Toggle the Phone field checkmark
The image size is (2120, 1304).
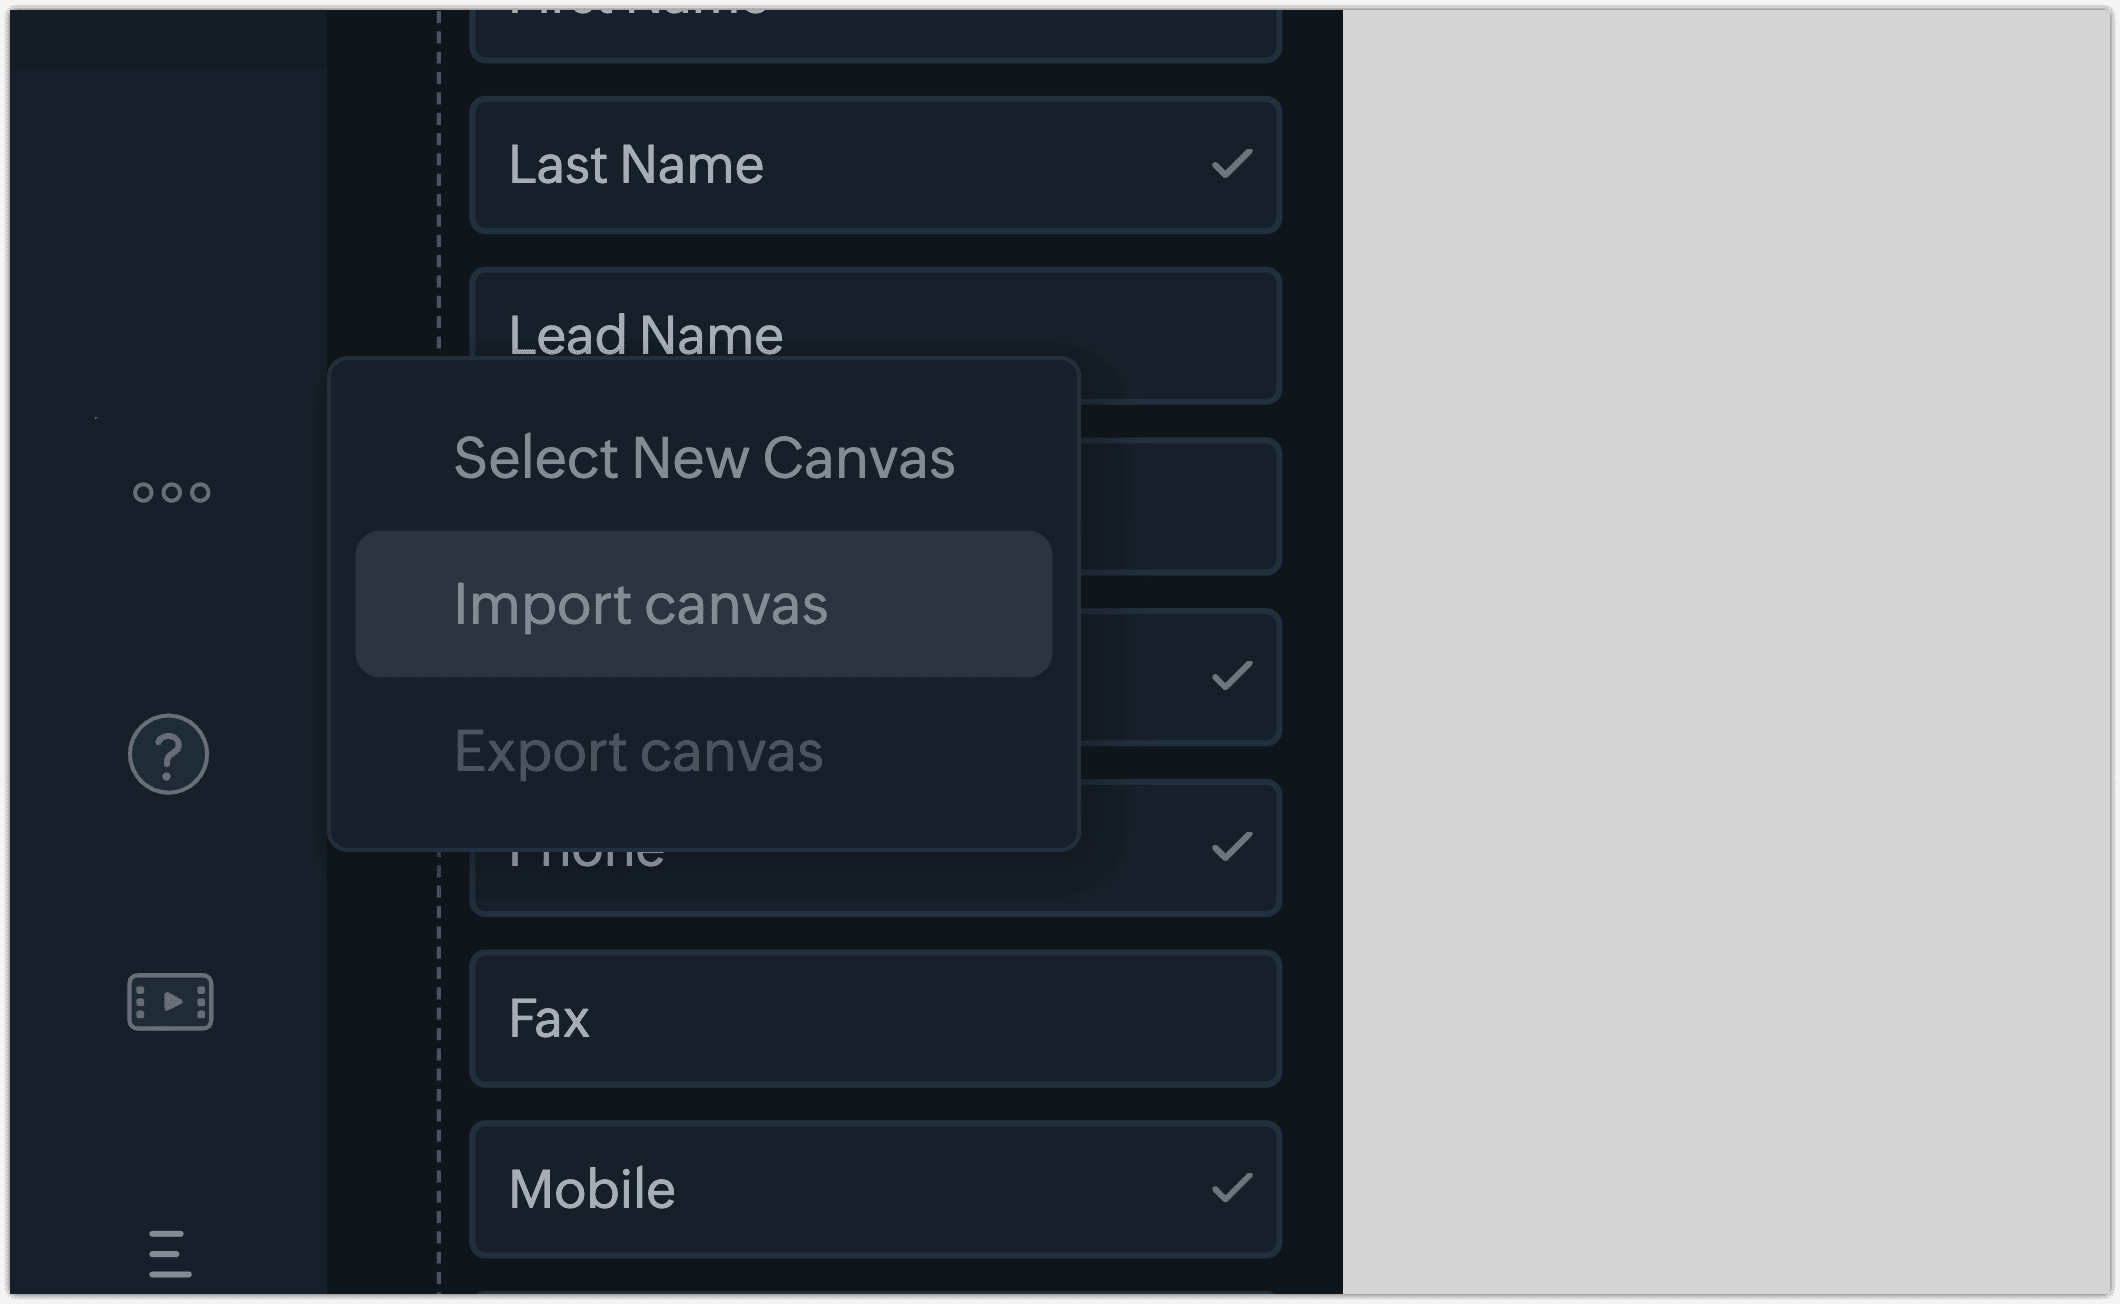[1231, 847]
